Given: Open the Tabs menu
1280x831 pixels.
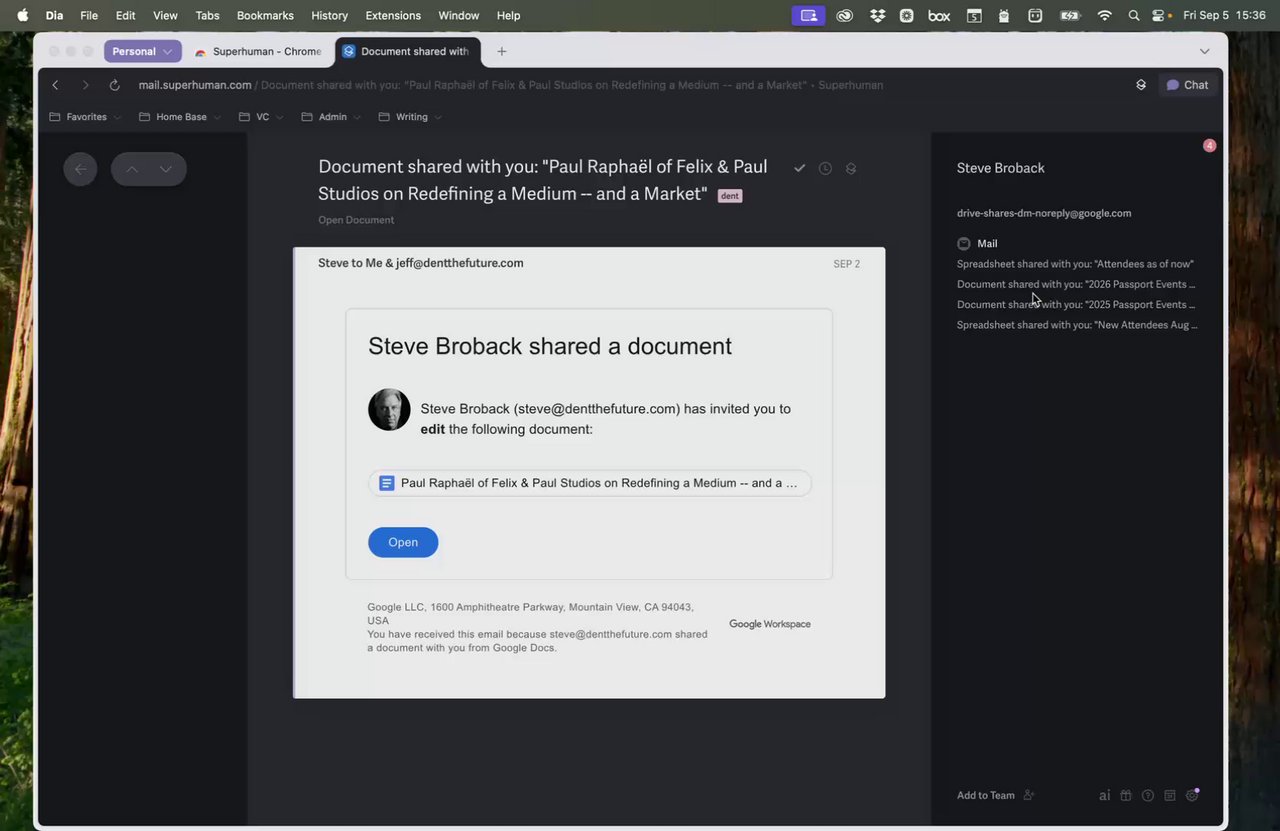Looking at the screenshot, I should coord(207,15).
